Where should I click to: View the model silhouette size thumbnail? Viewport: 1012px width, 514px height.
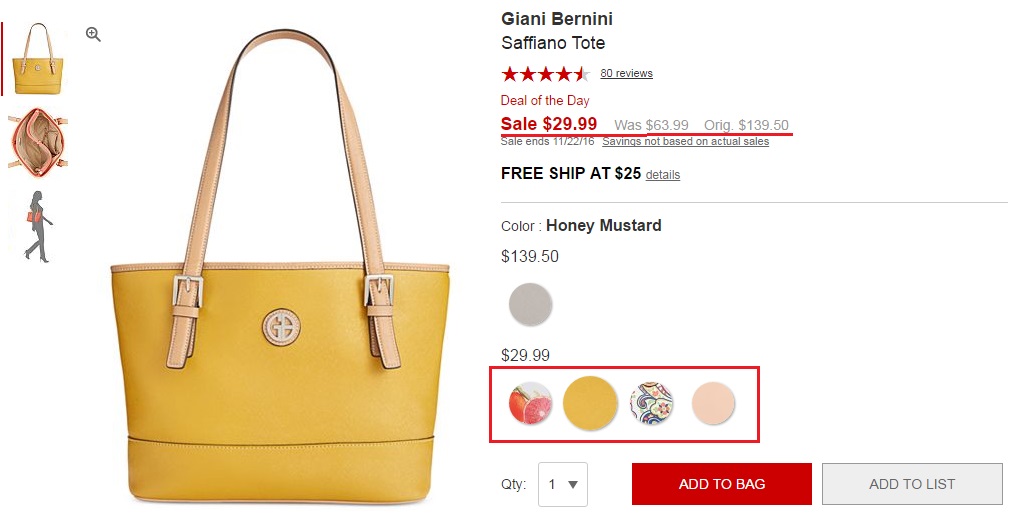point(37,225)
